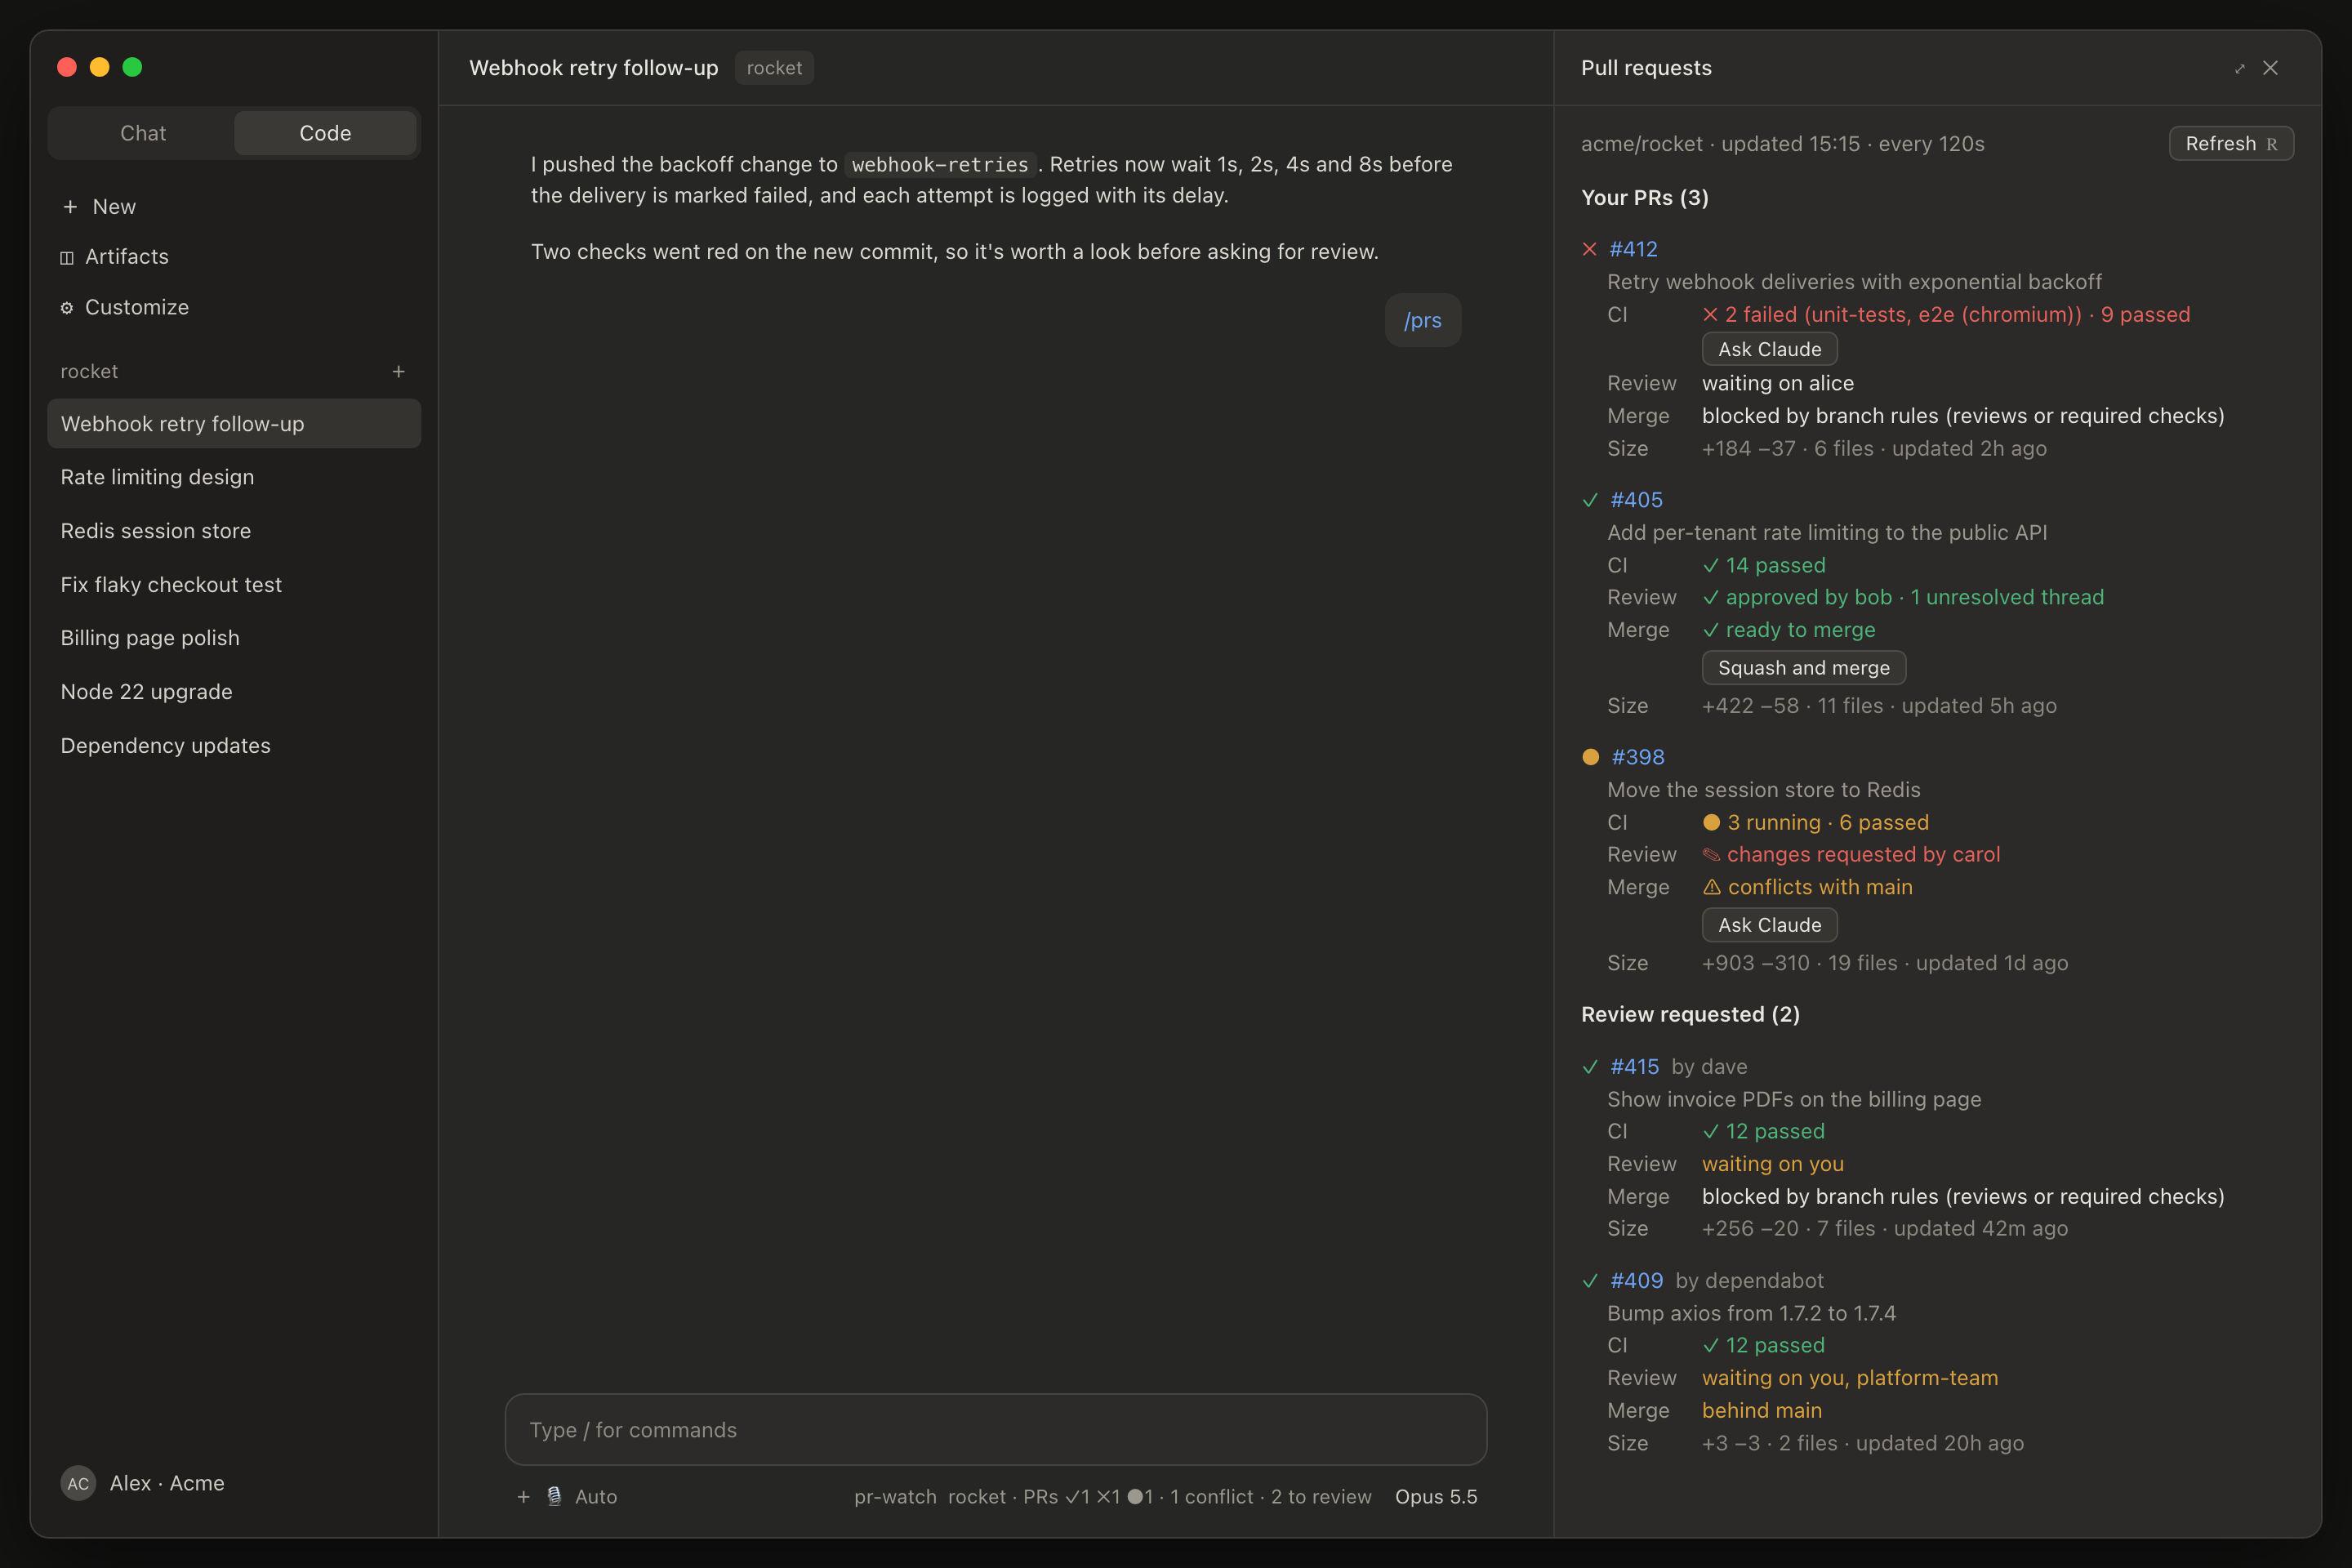Click 'changes requested by carol' text
2352x1568 pixels.
[1863, 854]
